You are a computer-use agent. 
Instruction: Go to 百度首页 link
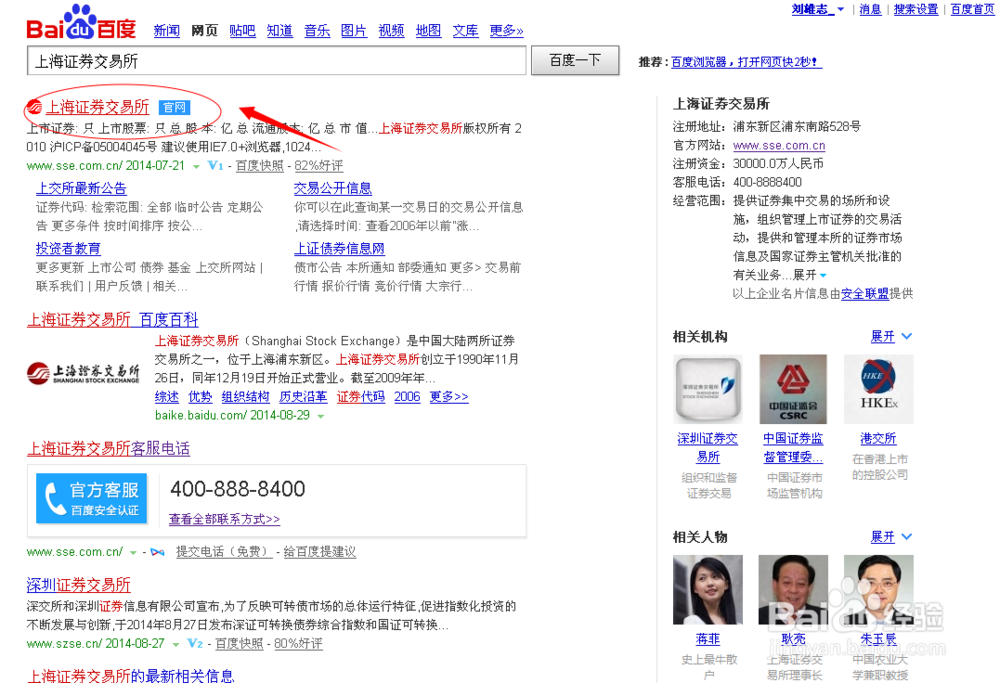972,10
